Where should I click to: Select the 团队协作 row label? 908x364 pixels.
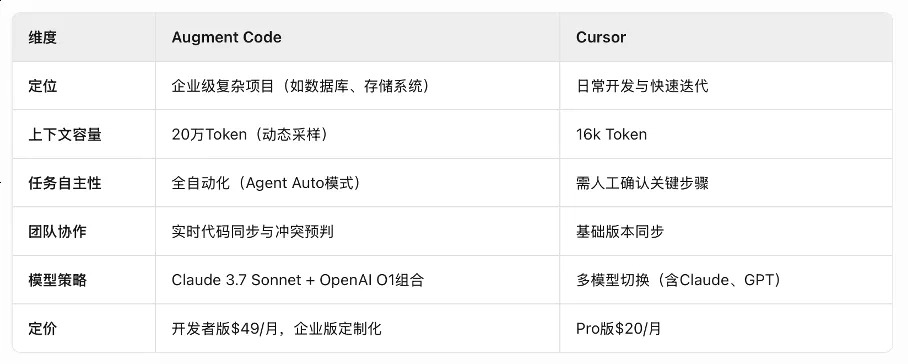click(x=57, y=231)
